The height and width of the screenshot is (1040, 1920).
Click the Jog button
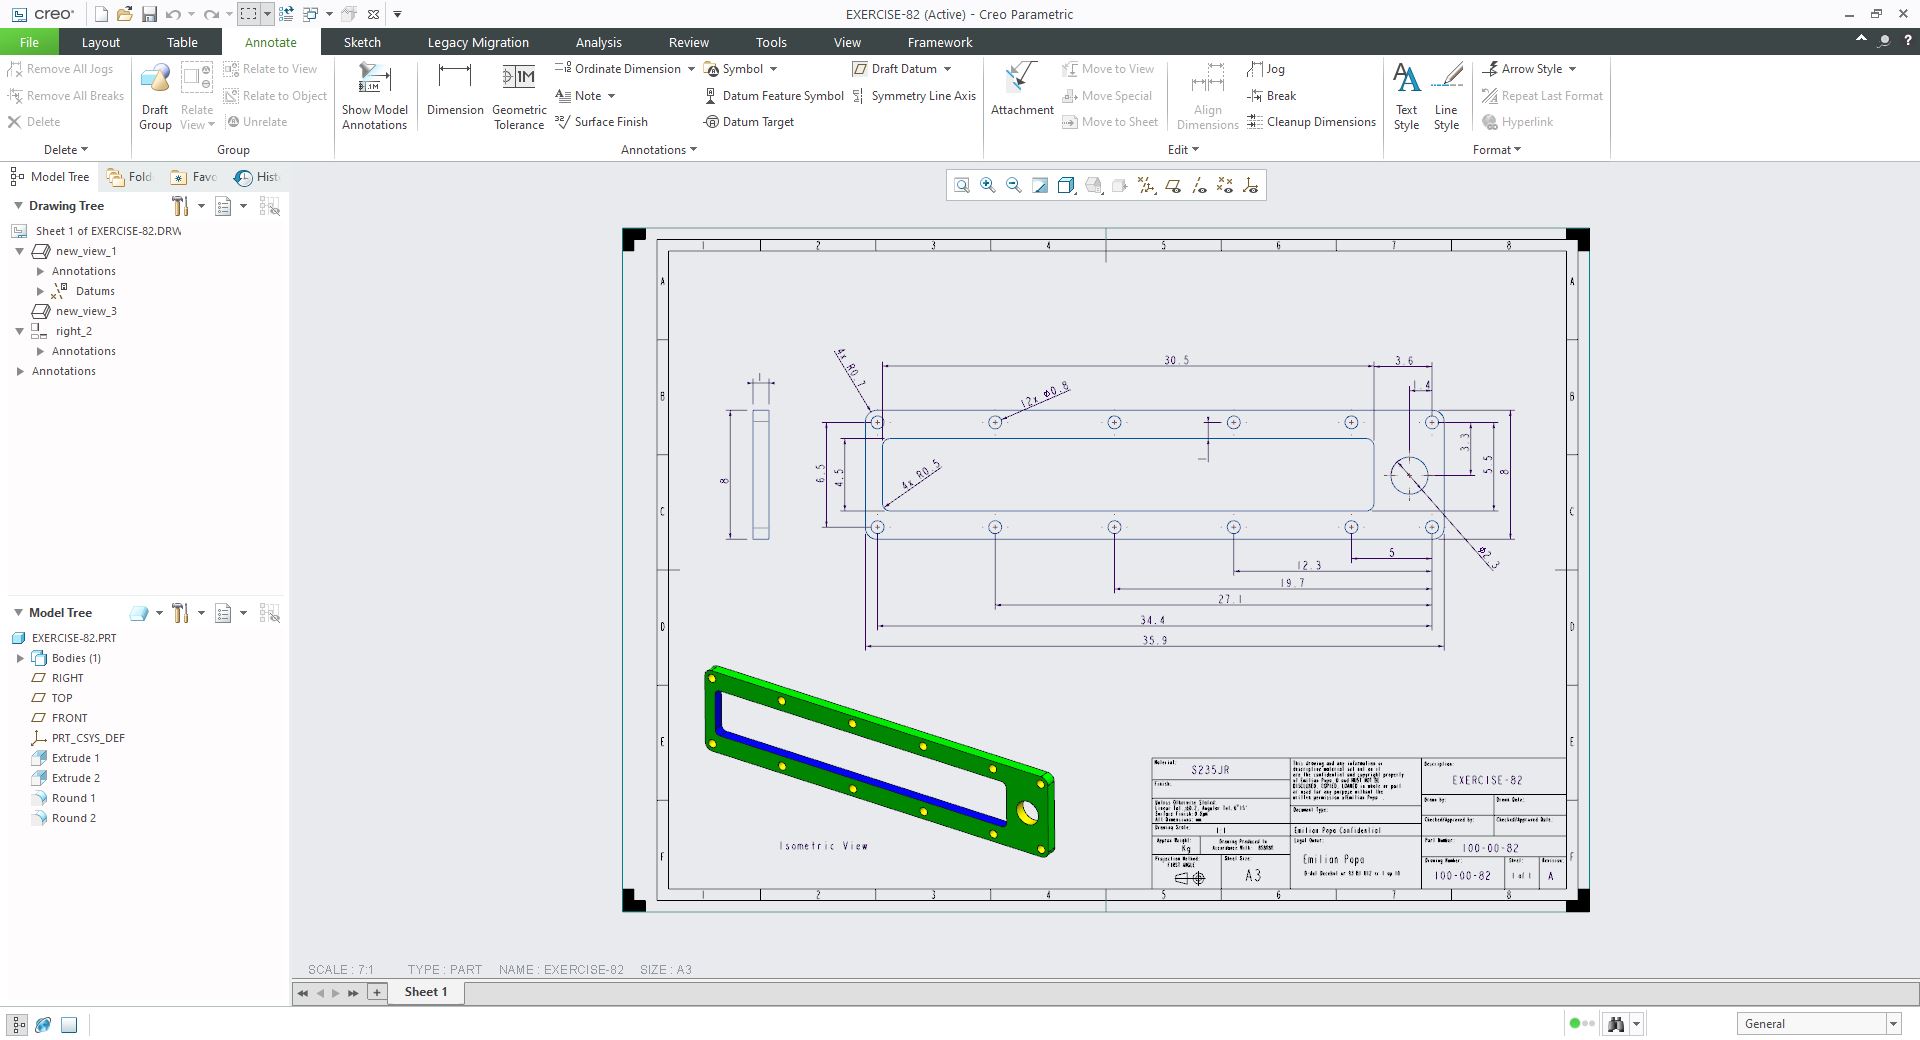coord(1266,69)
